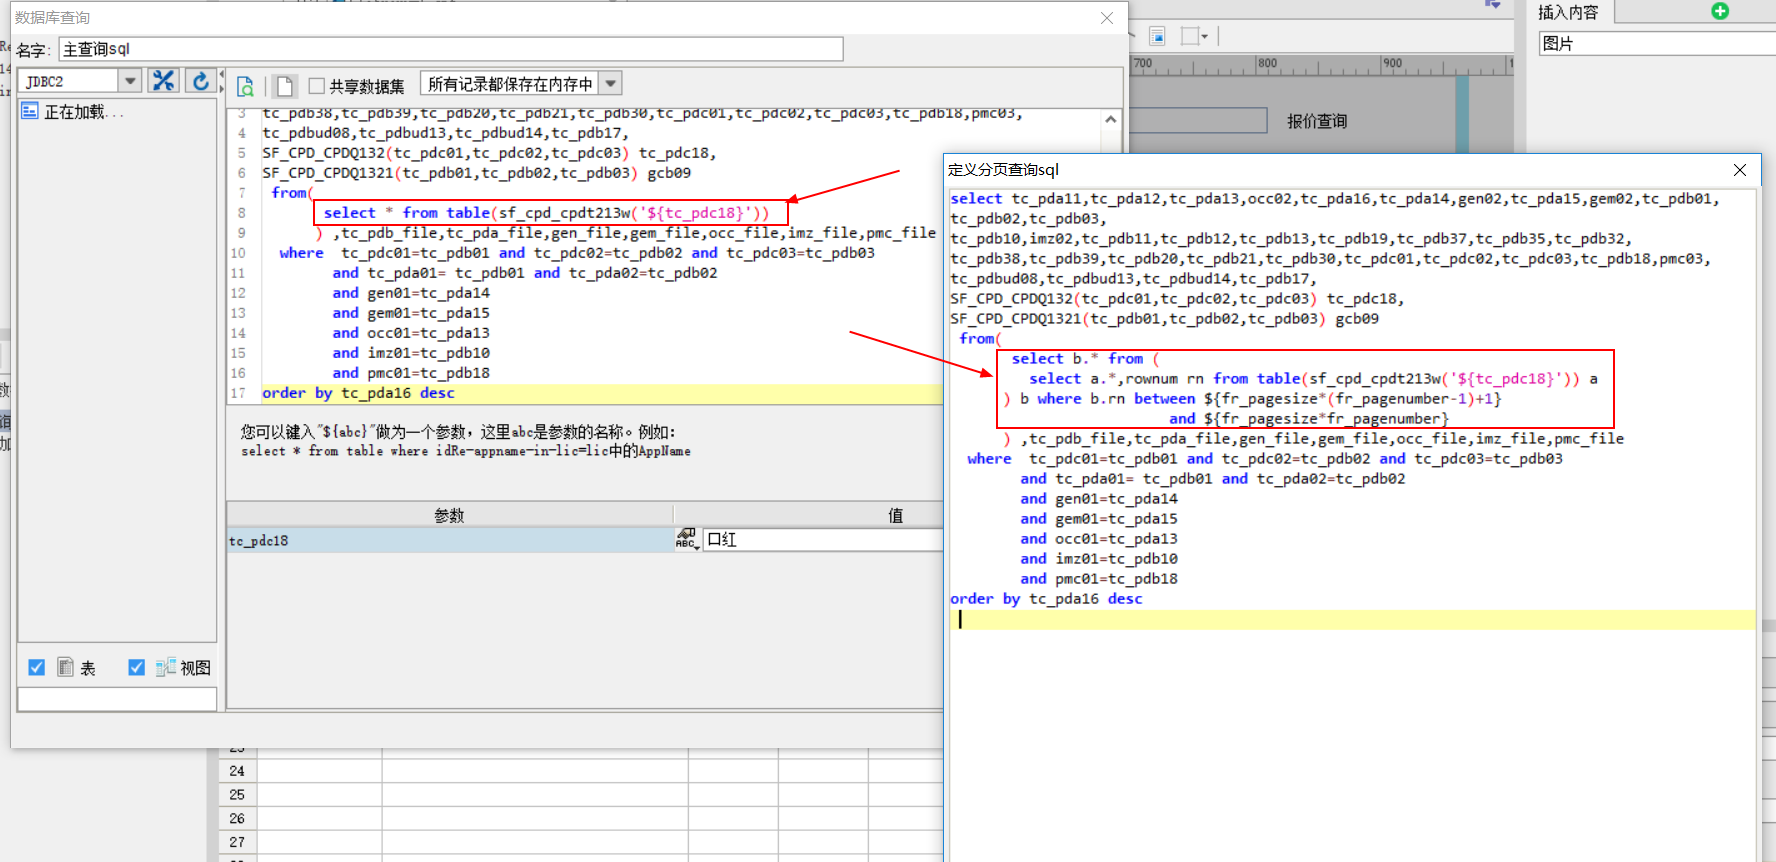The width and height of the screenshot is (1776, 862).
Task: Click the purple arrow icon at the designer top bar
Action: click(1493, 5)
